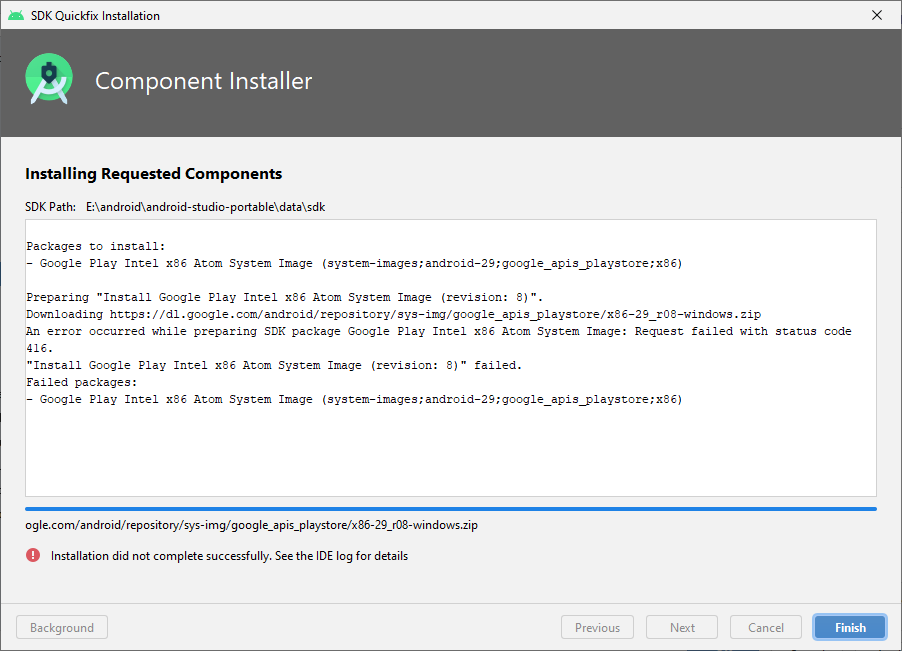
Task: Click the Finish button
Action: click(850, 627)
